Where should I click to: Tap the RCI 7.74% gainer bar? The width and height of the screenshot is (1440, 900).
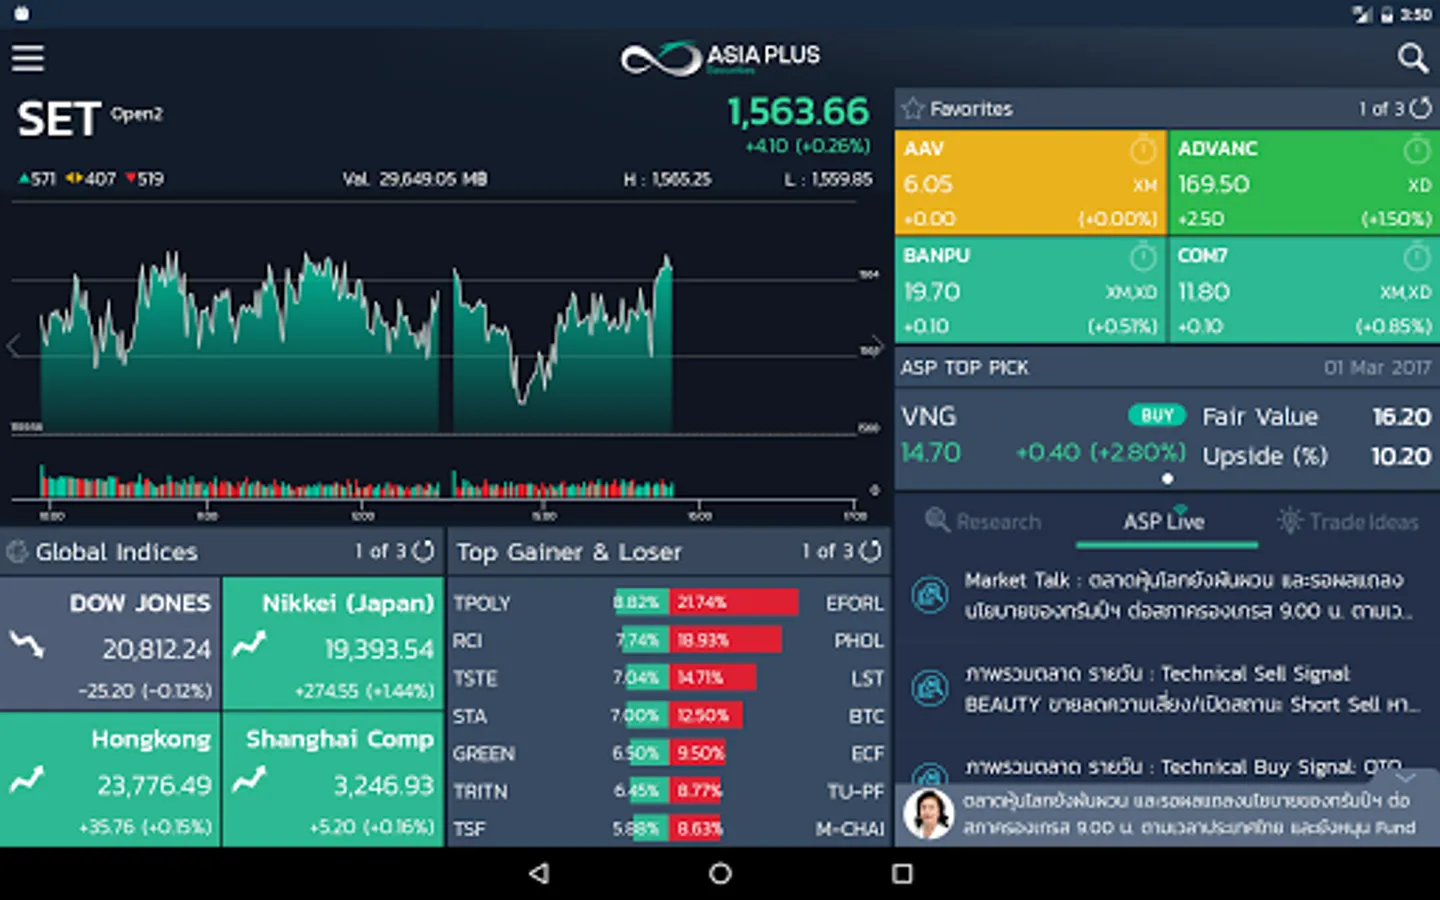pos(643,640)
